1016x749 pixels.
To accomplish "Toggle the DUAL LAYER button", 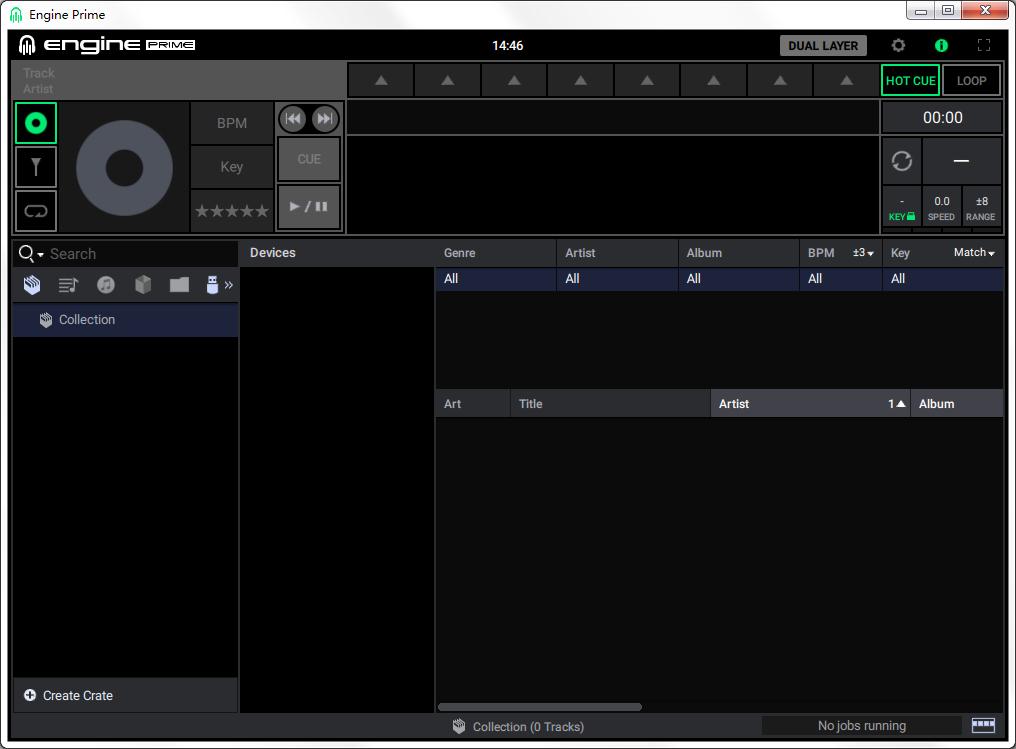I will pyautogui.click(x=823, y=46).
